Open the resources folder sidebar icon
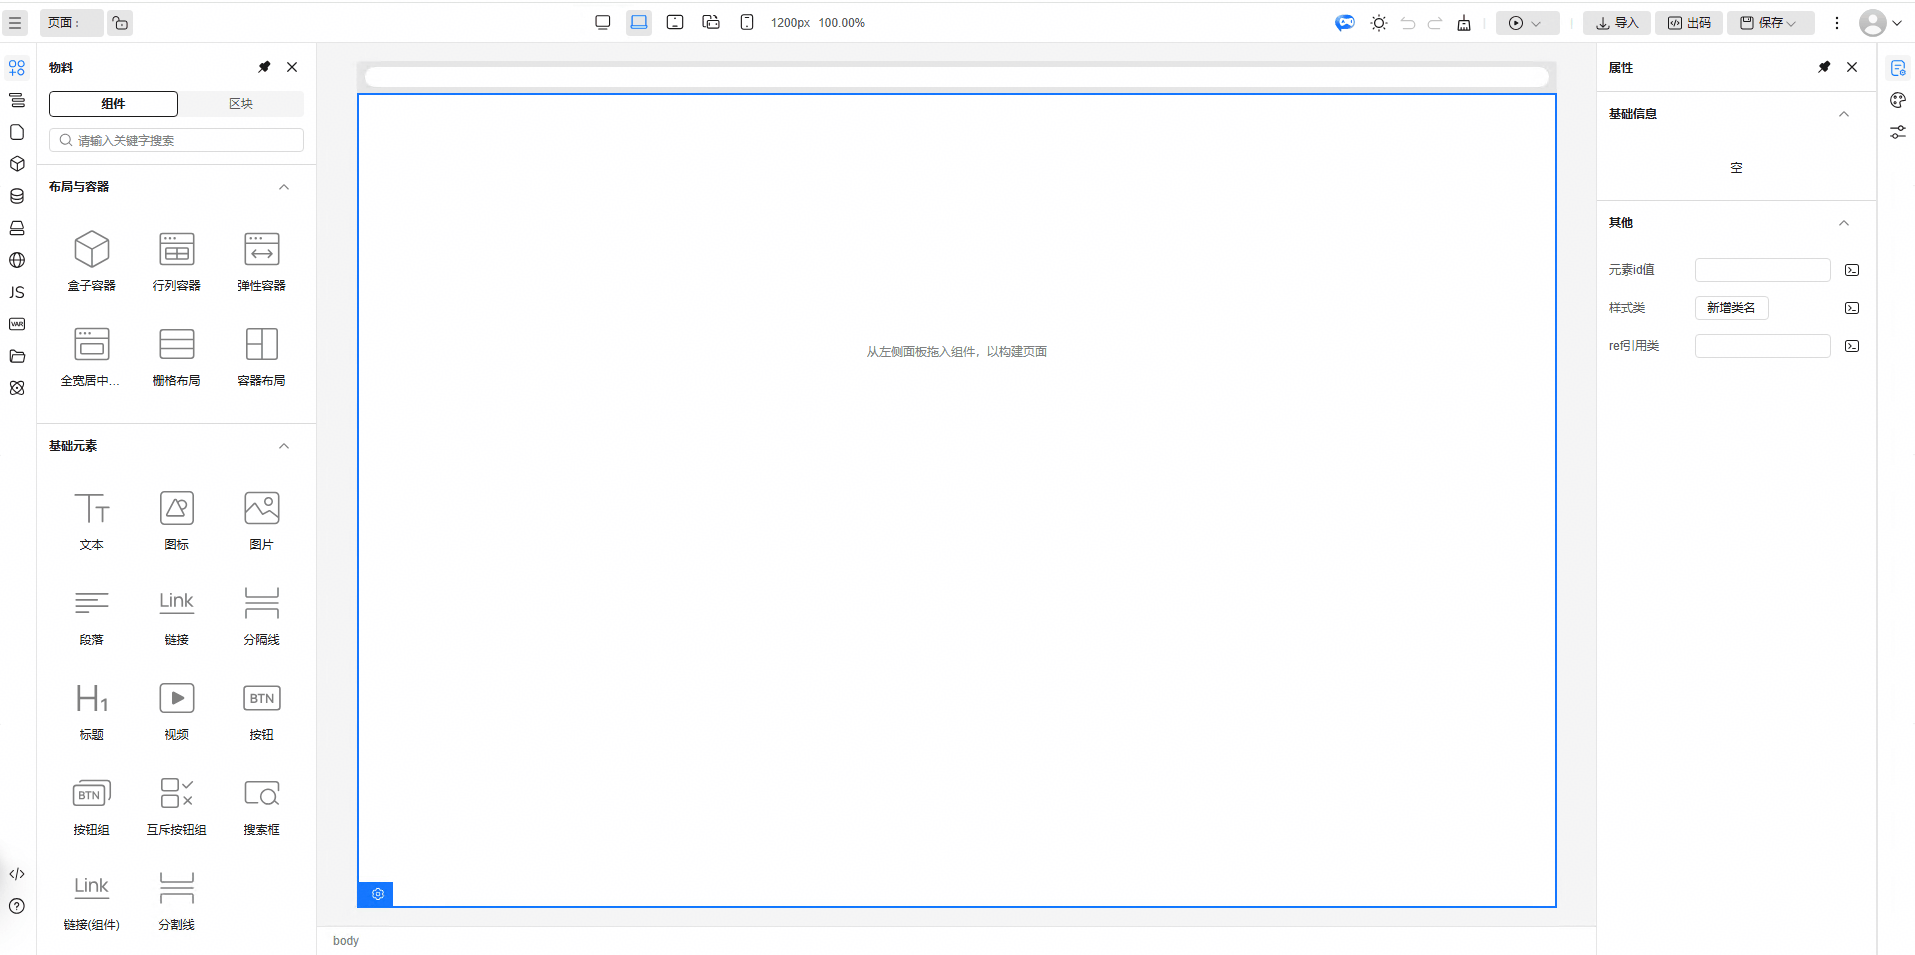 tap(17, 356)
